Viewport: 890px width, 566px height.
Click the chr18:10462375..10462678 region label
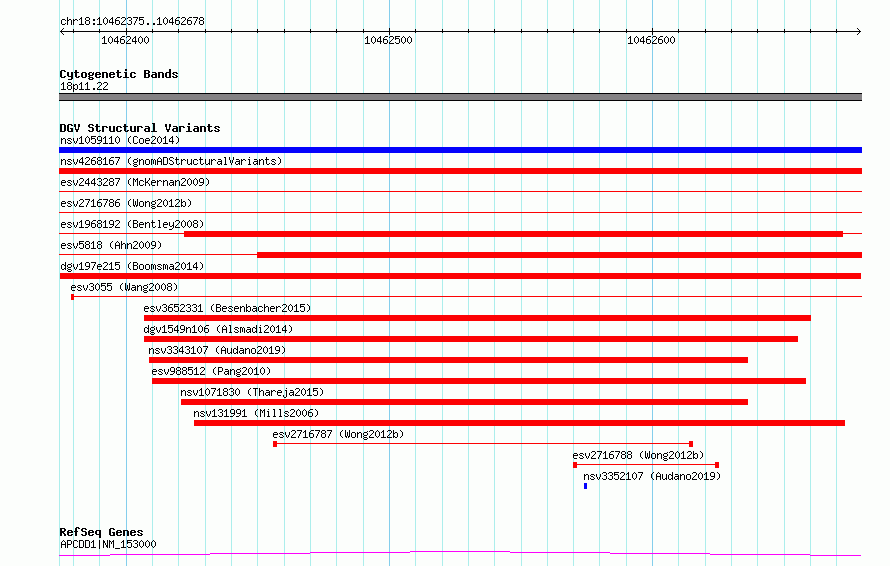click(x=132, y=21)
